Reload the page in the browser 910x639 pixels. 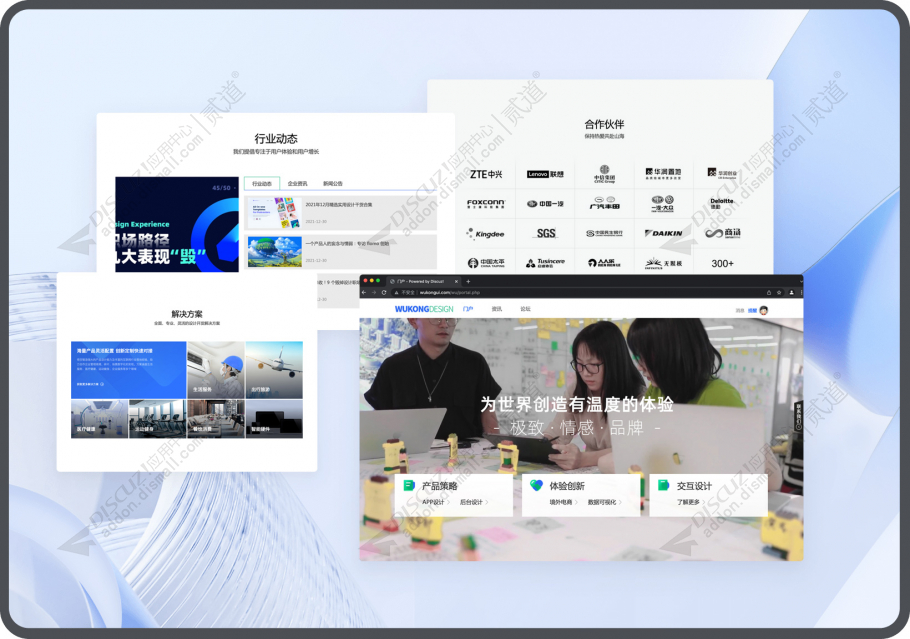coord(384,293)
